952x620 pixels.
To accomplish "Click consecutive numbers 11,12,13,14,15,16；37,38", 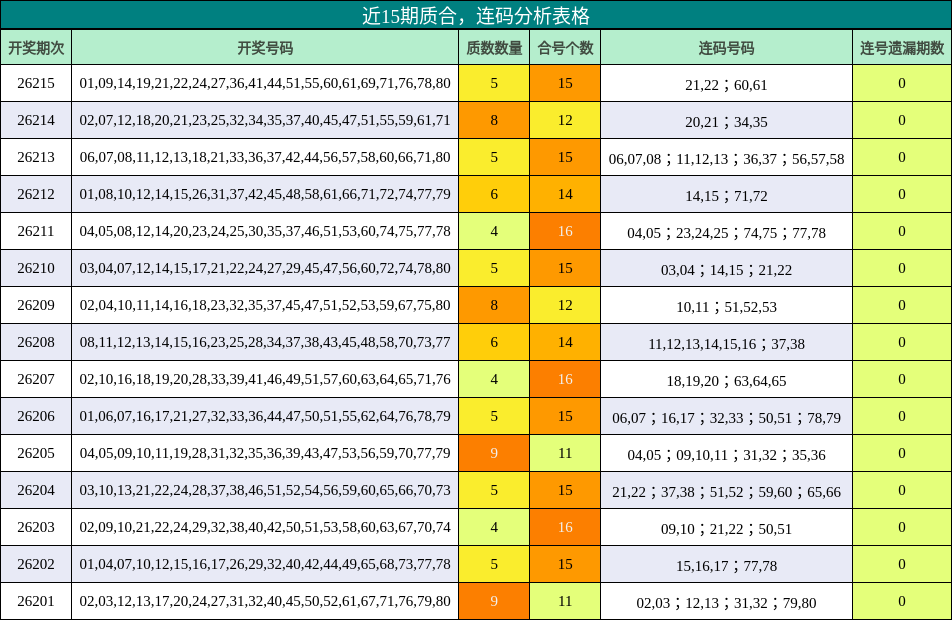I will point(726,344).
